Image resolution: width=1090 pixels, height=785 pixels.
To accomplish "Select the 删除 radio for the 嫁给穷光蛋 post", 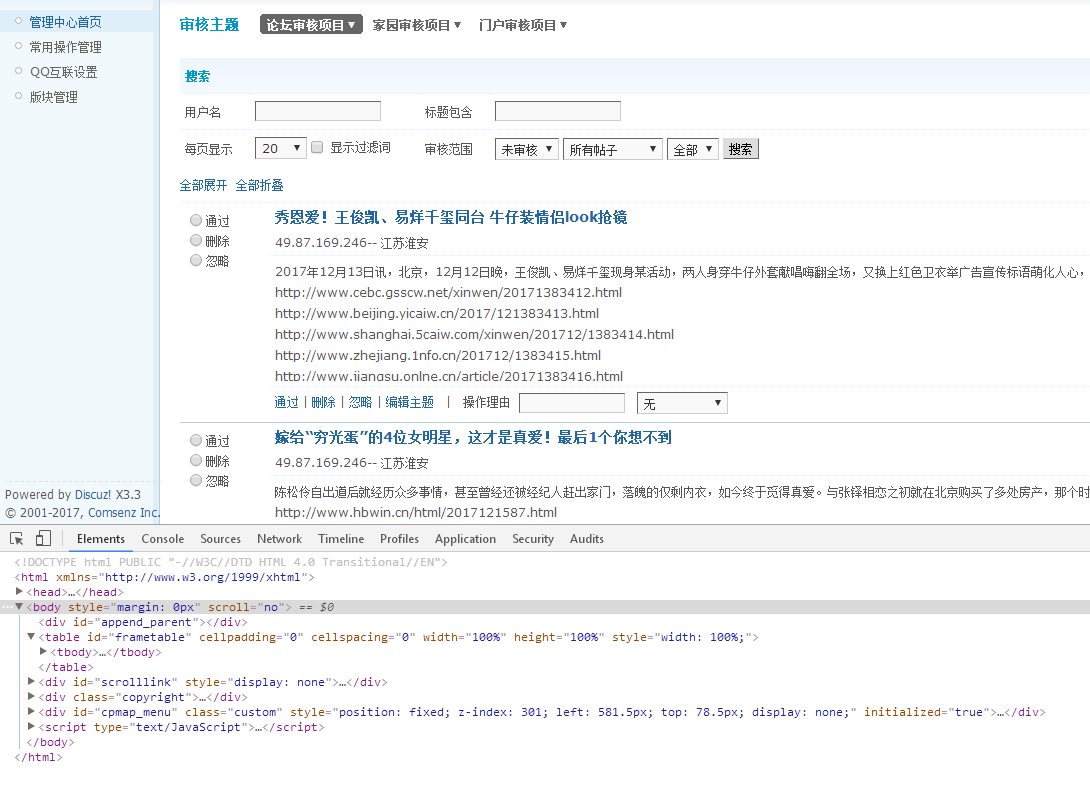I will point(196,460).
